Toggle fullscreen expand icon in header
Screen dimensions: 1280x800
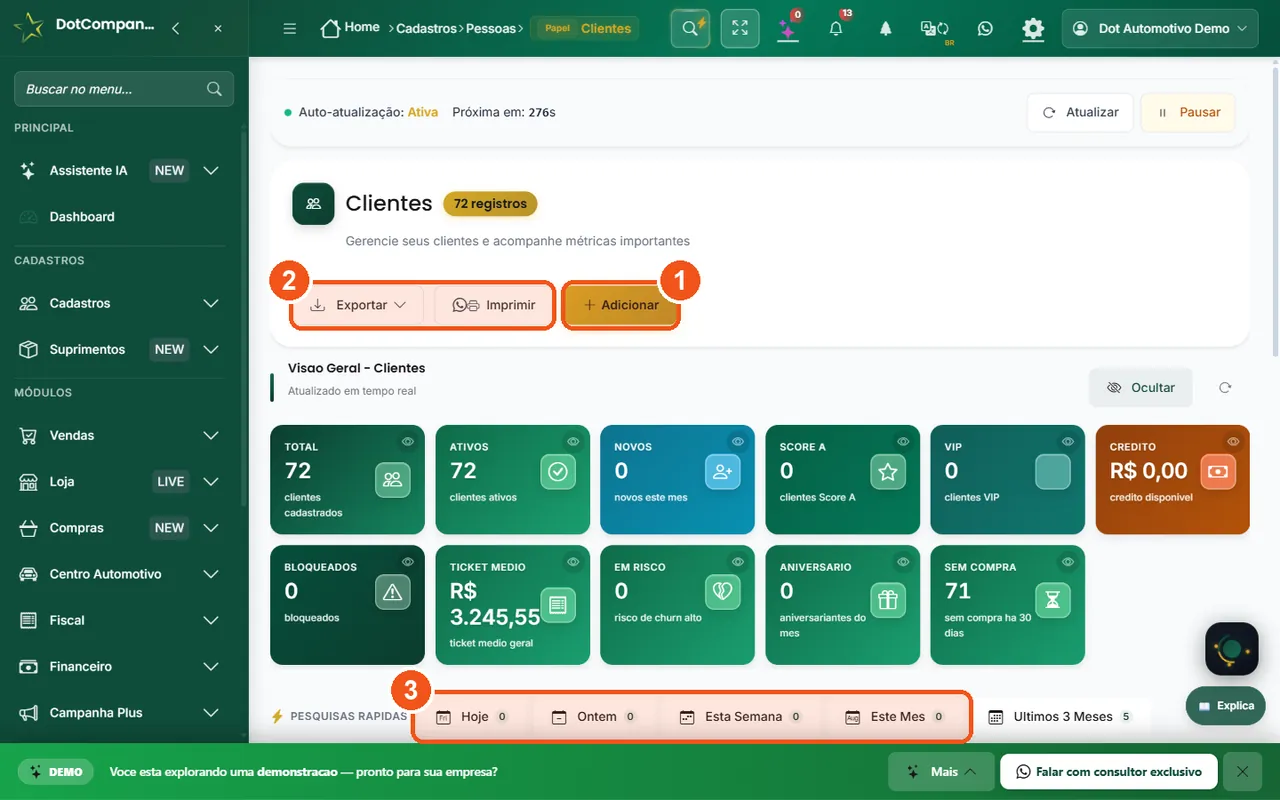[x=740, y=28]
